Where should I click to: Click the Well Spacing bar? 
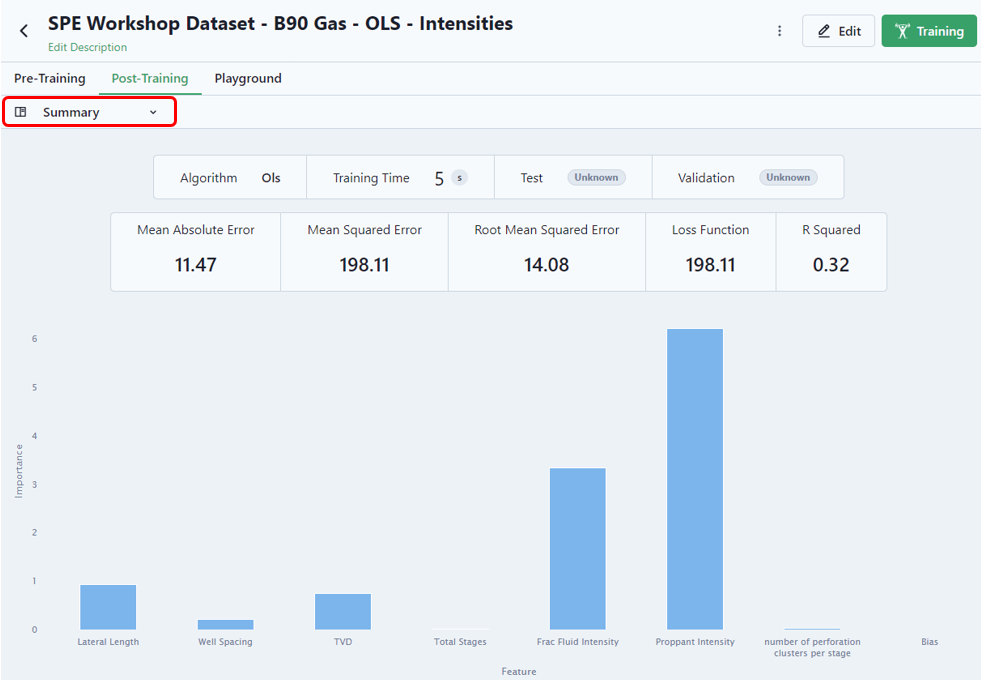(x=225, y=624)
